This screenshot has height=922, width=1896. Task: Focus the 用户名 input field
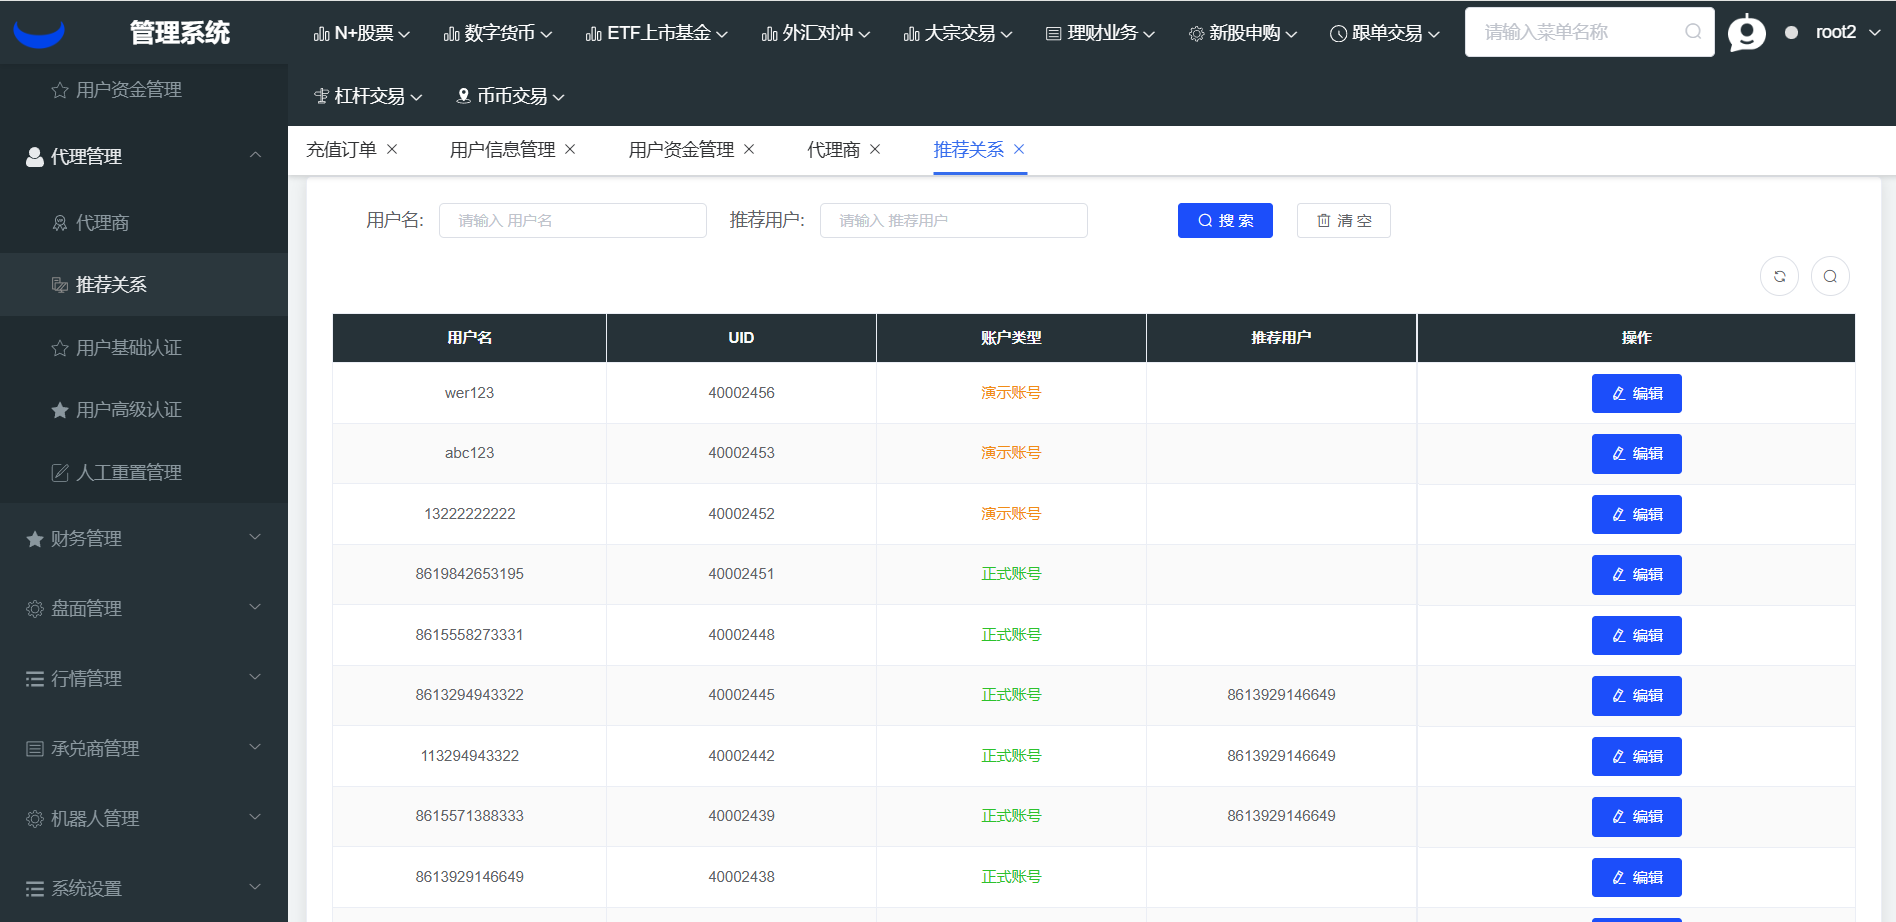(x=573, y=220)
